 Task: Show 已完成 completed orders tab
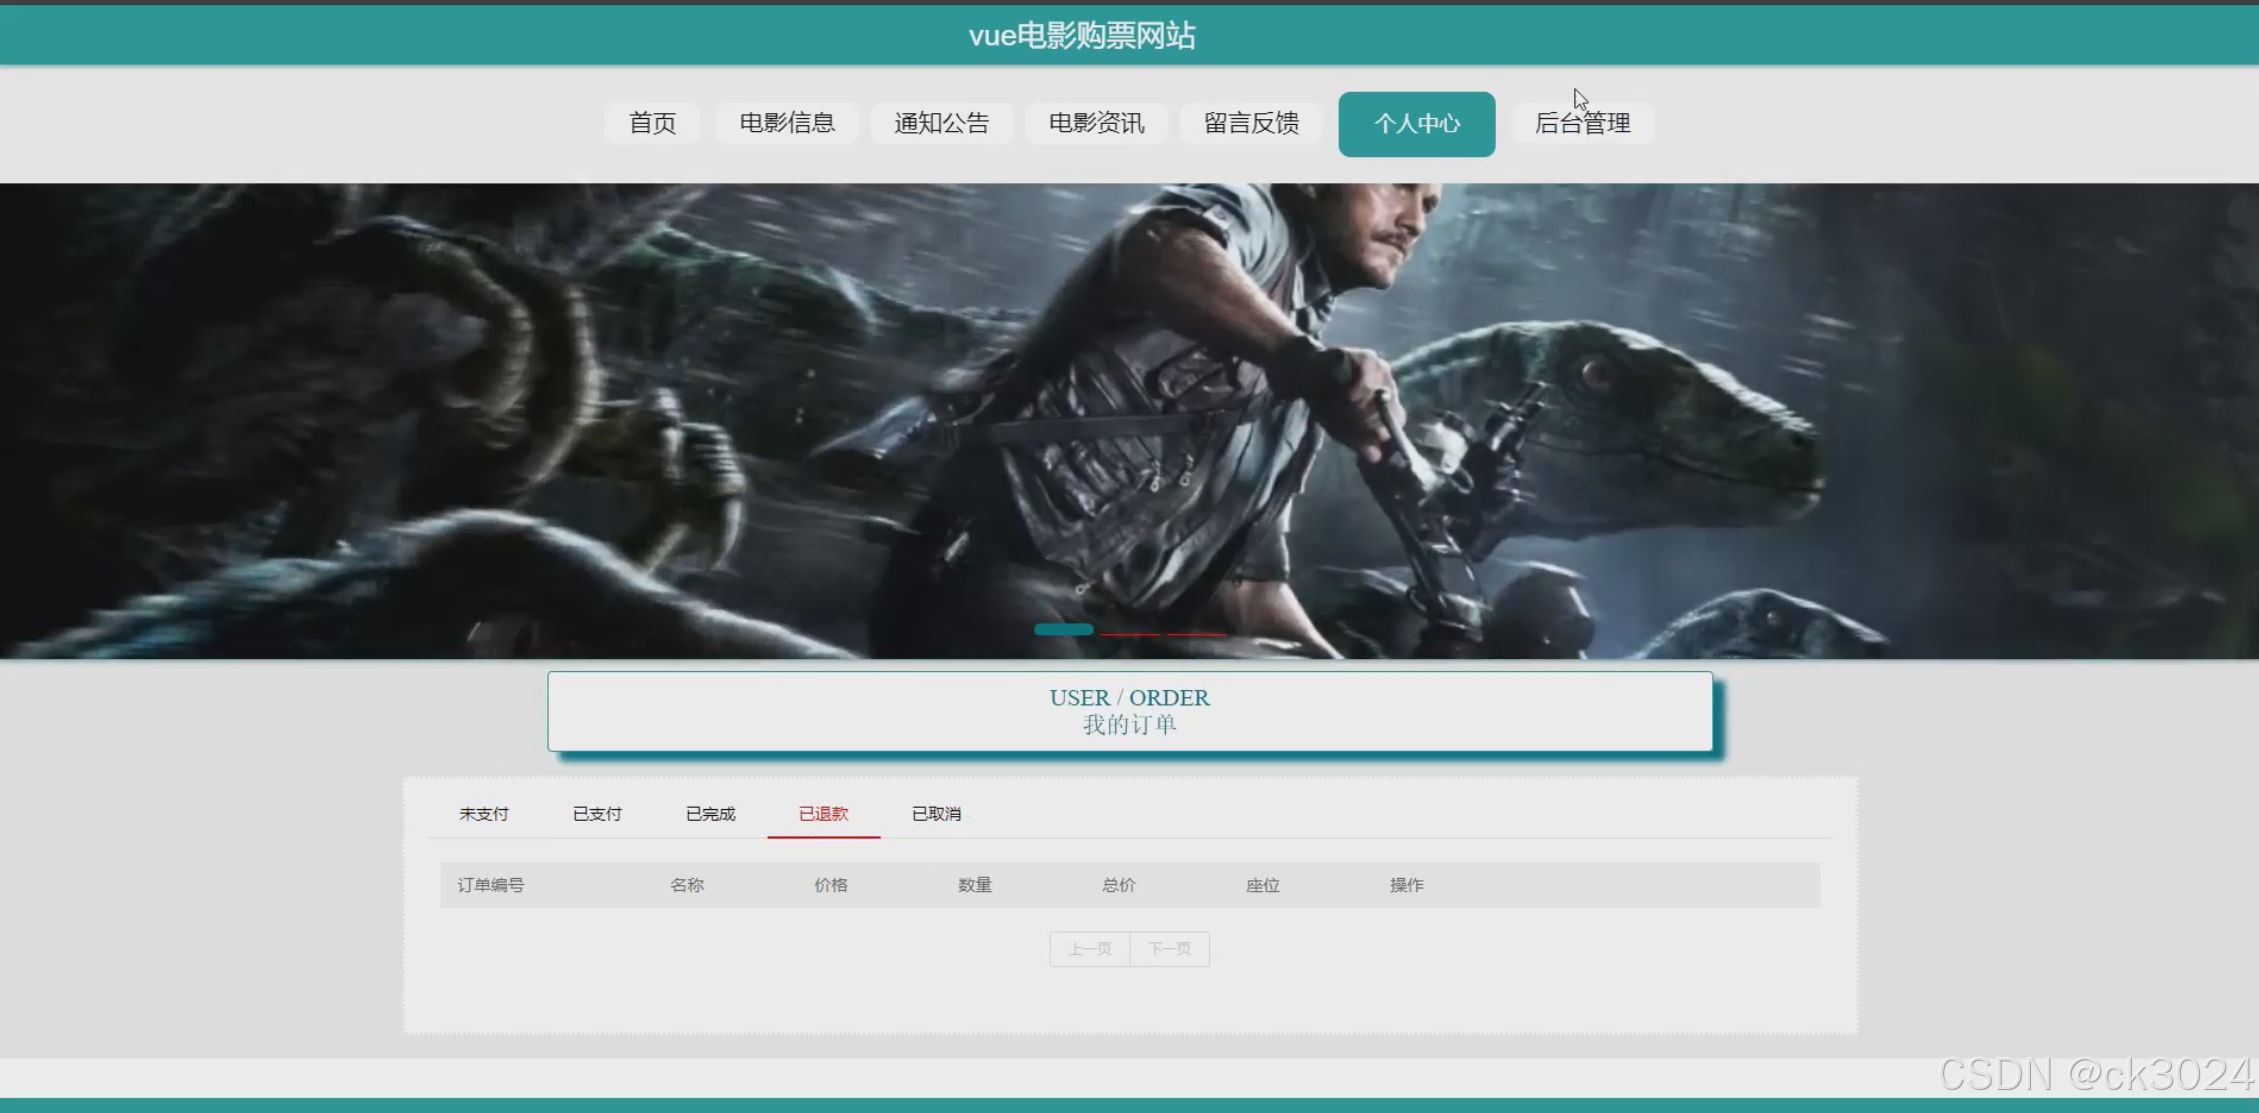[x=710, y=814]
